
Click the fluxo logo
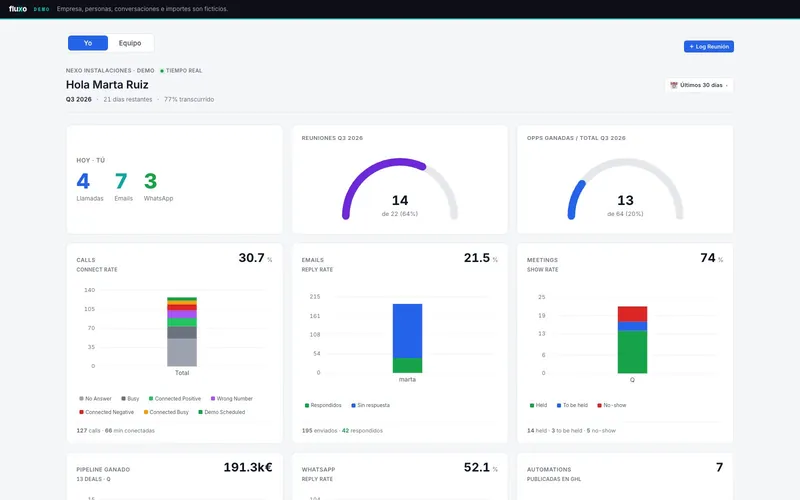point(18,9)
